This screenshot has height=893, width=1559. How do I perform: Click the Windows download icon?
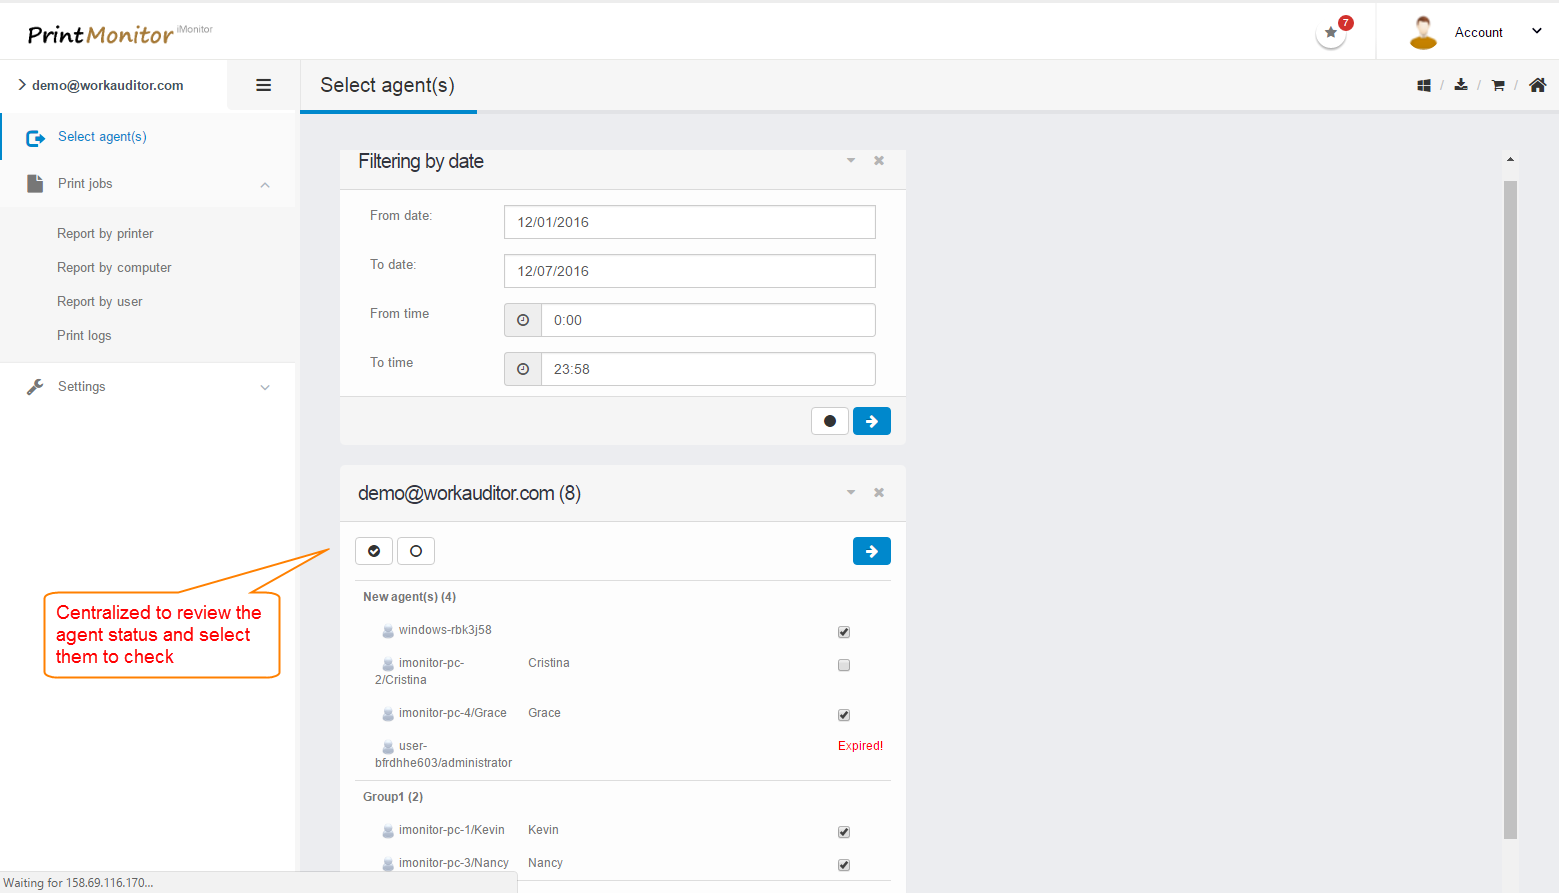point(1424,86)
